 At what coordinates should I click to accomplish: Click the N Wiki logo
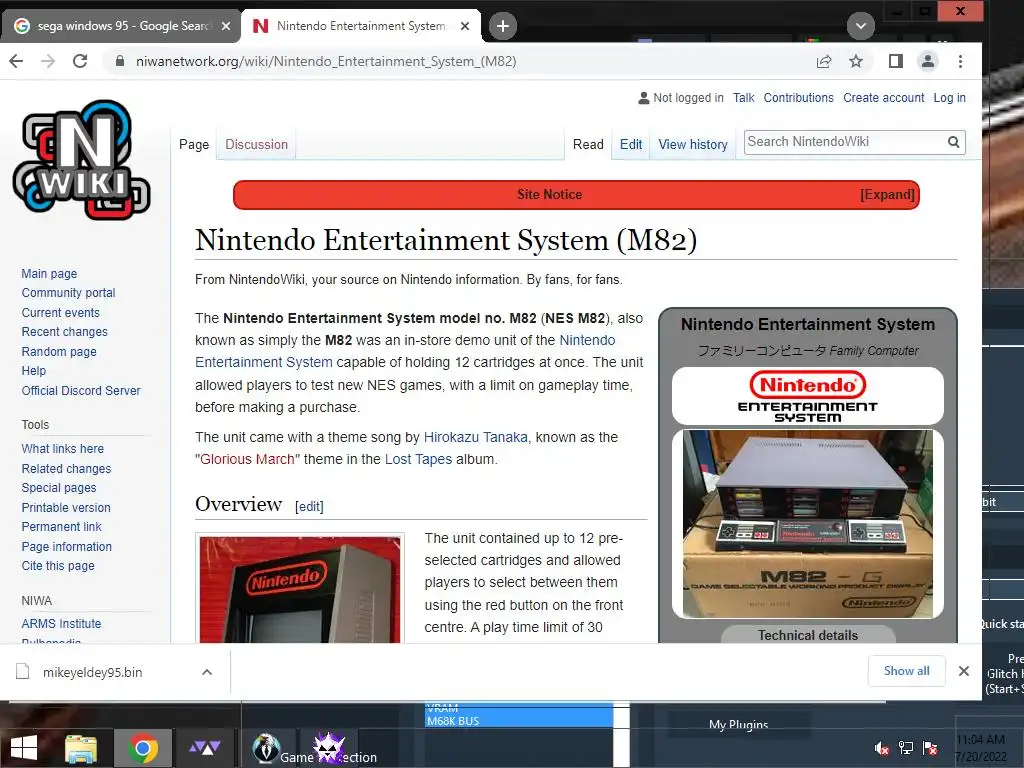[x=82, y=160]
